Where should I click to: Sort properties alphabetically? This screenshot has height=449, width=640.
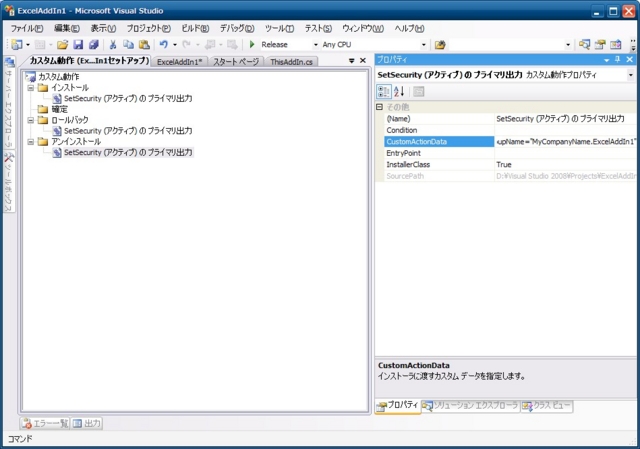(x=399, y=91)
